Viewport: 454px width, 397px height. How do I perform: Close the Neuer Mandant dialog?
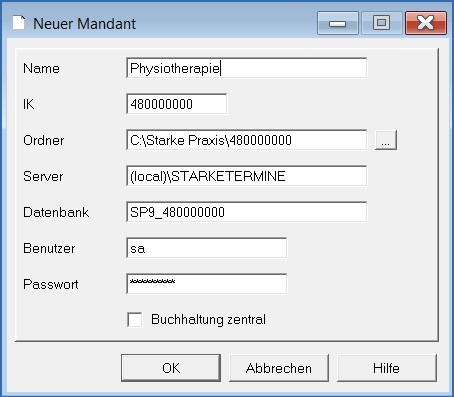[x=426, y=23]
